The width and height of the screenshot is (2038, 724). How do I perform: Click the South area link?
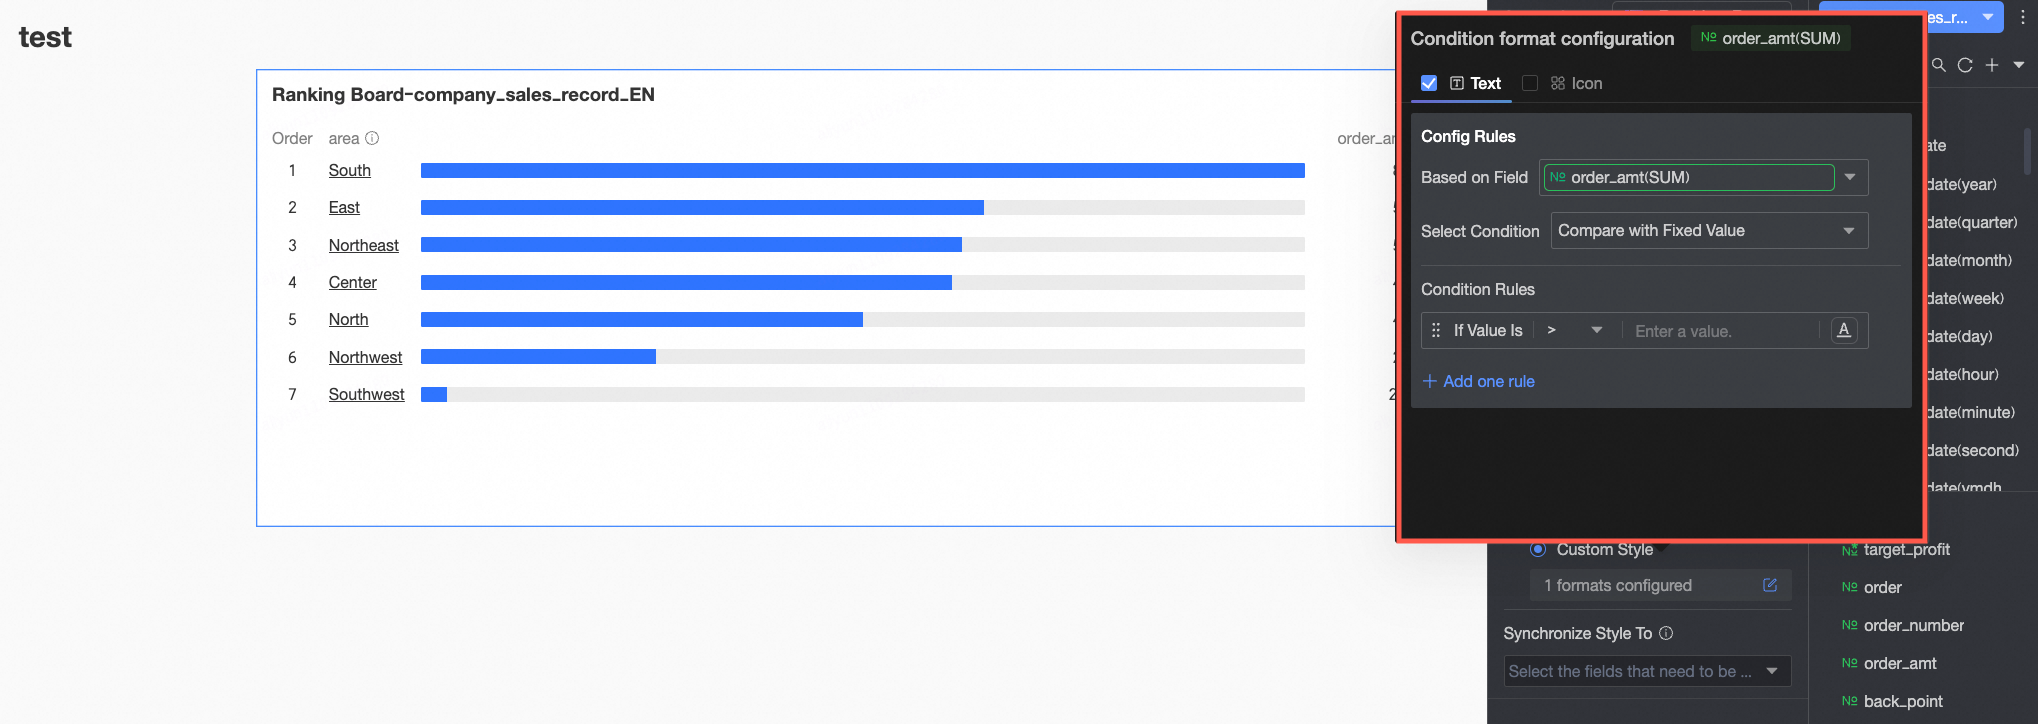click(349, 170)
